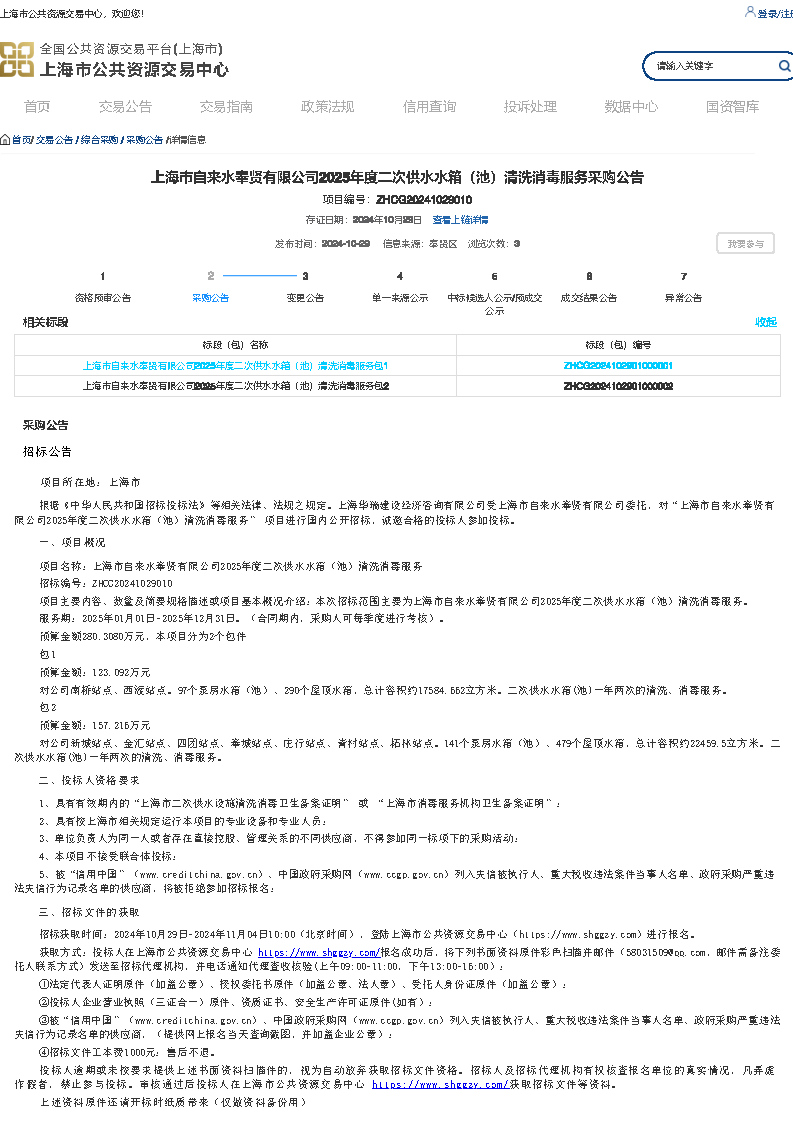
Task: Collapse related sections with 收起
Action: (765, 322)
